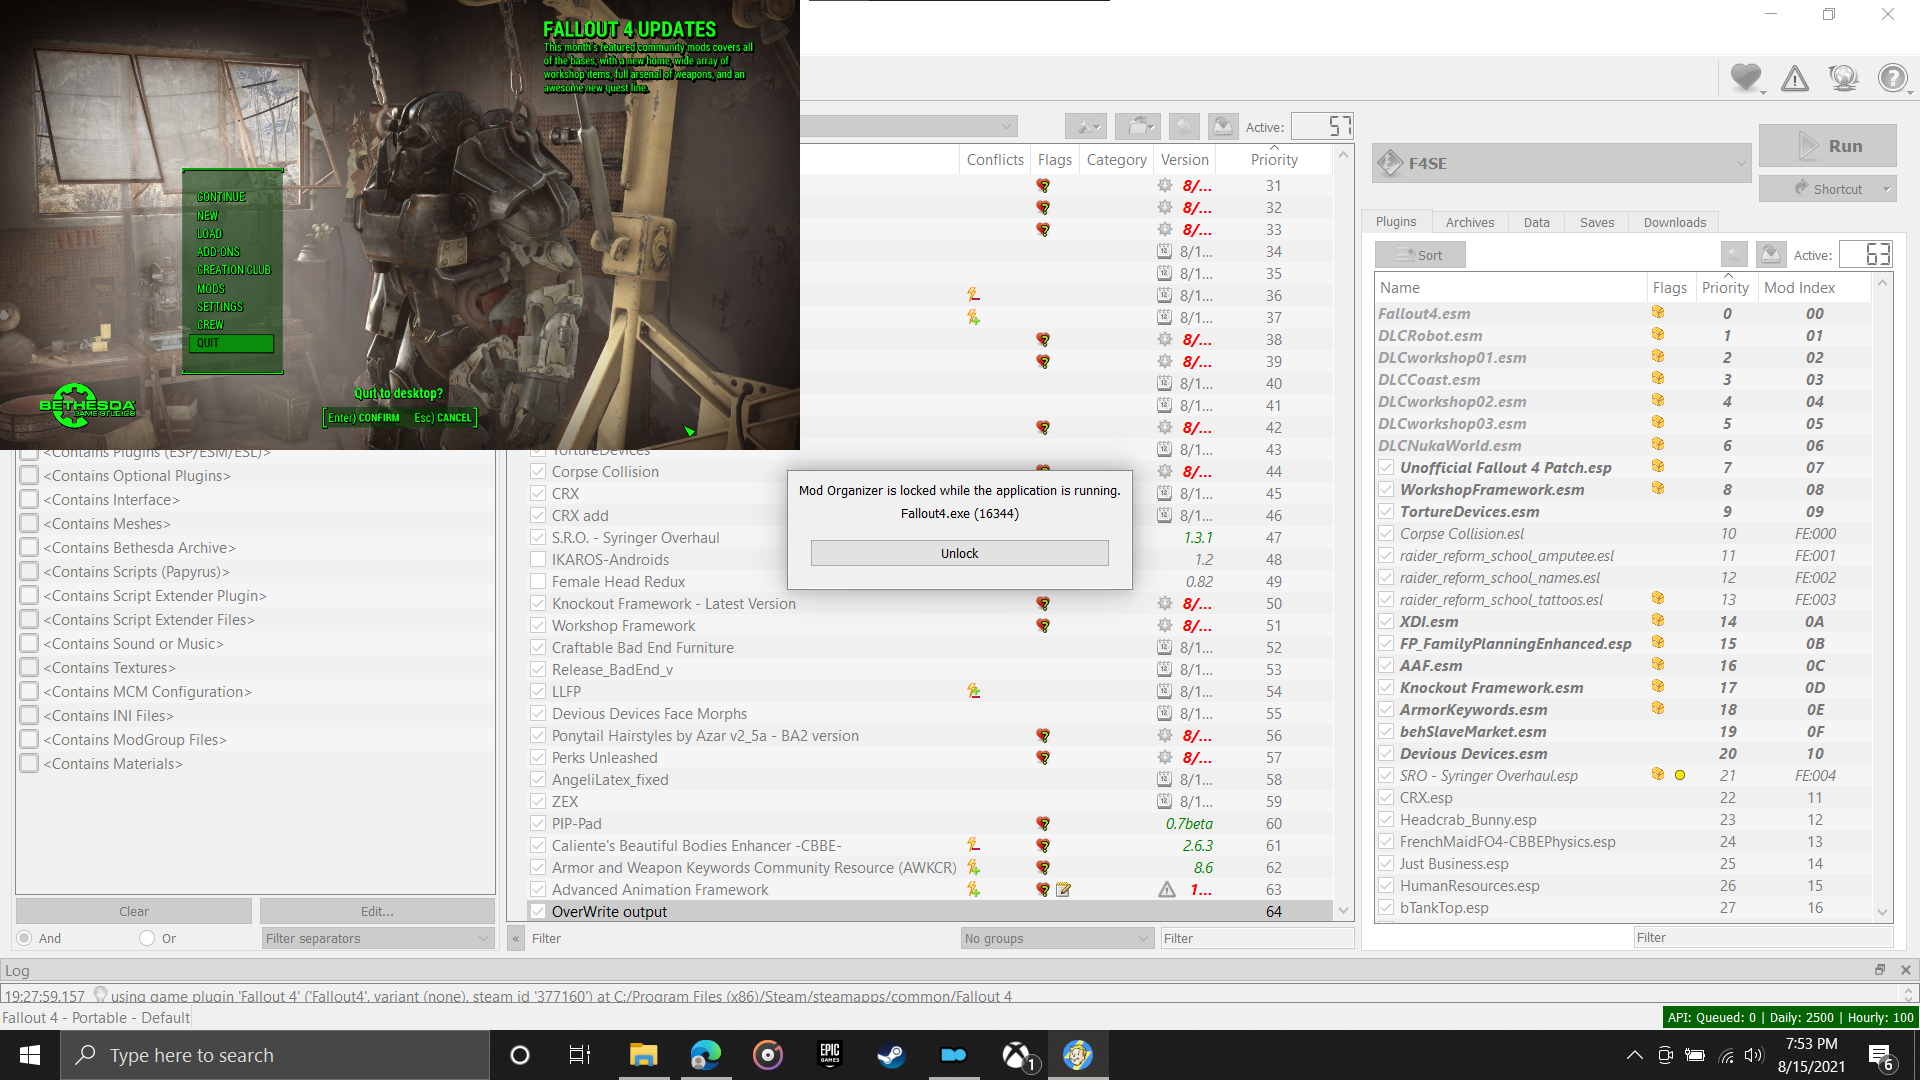Click the Edit... categories button

click(x=377, y=911)
